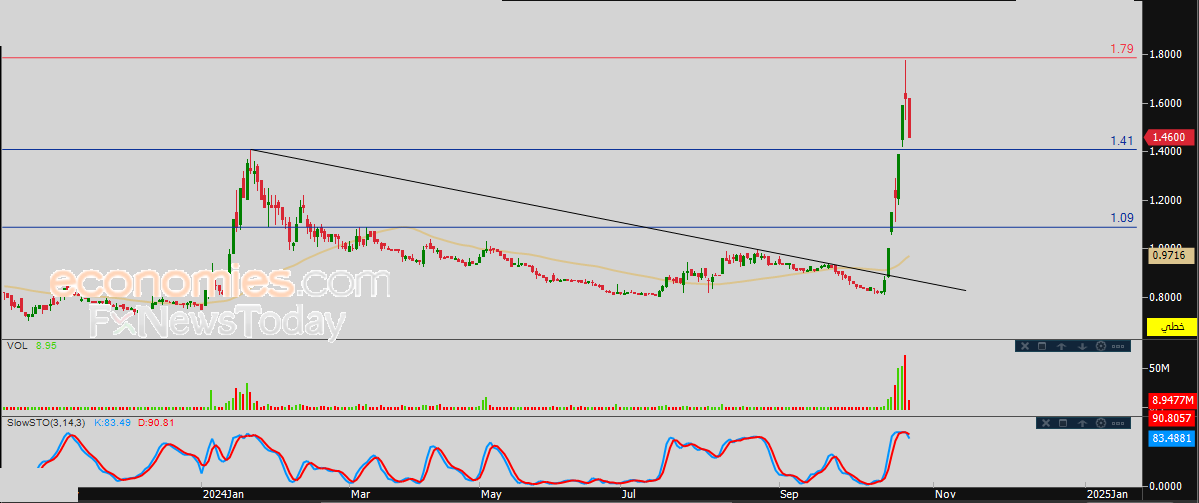Image resolution: width=1199 pixels, height=503 pixels.
Task: Select the red 1.79 resistance line label
Action: [1122, 49]
